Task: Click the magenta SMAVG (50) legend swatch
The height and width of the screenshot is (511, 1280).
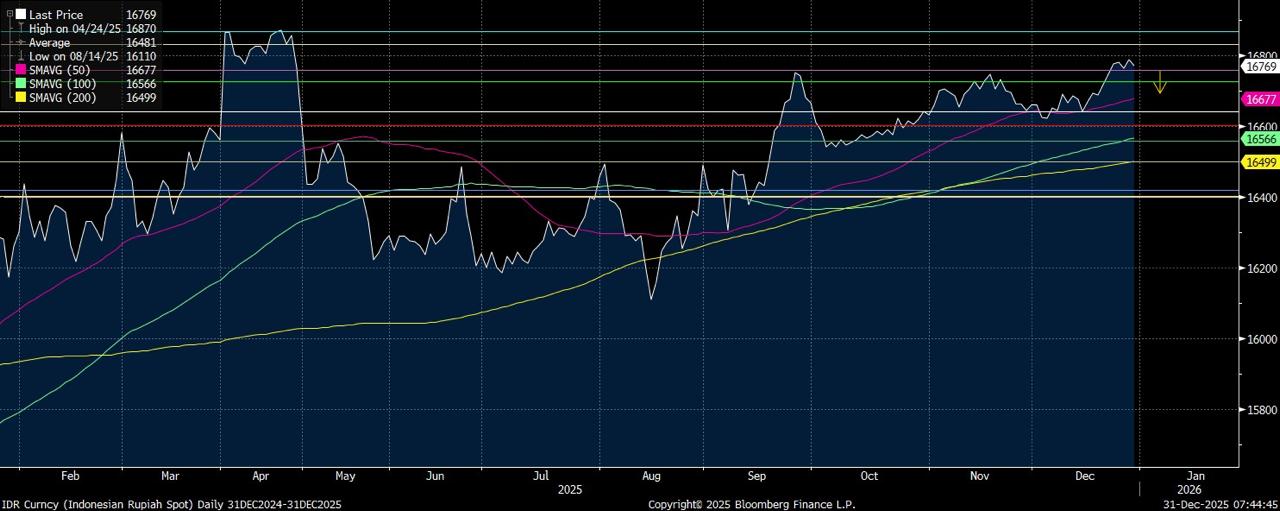Action: pyautogui.click(x=20, y=71)
